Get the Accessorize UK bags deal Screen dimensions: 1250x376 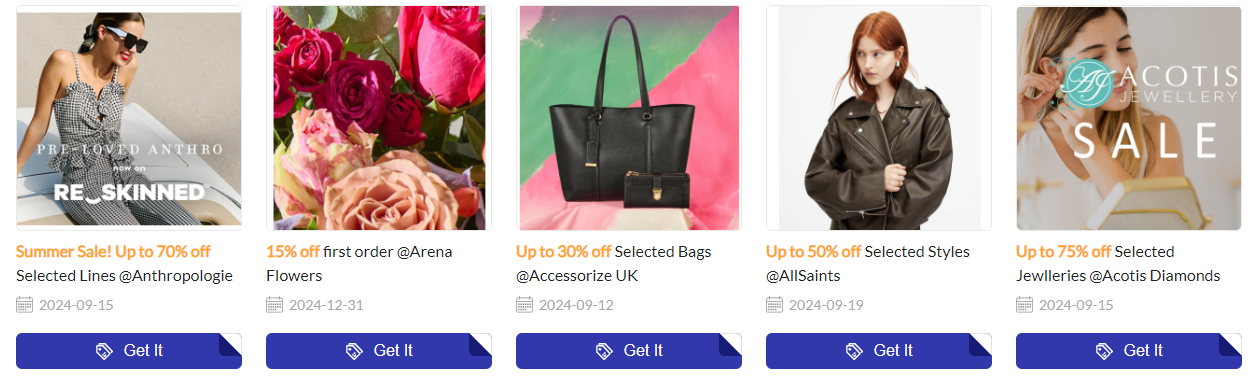629,351
